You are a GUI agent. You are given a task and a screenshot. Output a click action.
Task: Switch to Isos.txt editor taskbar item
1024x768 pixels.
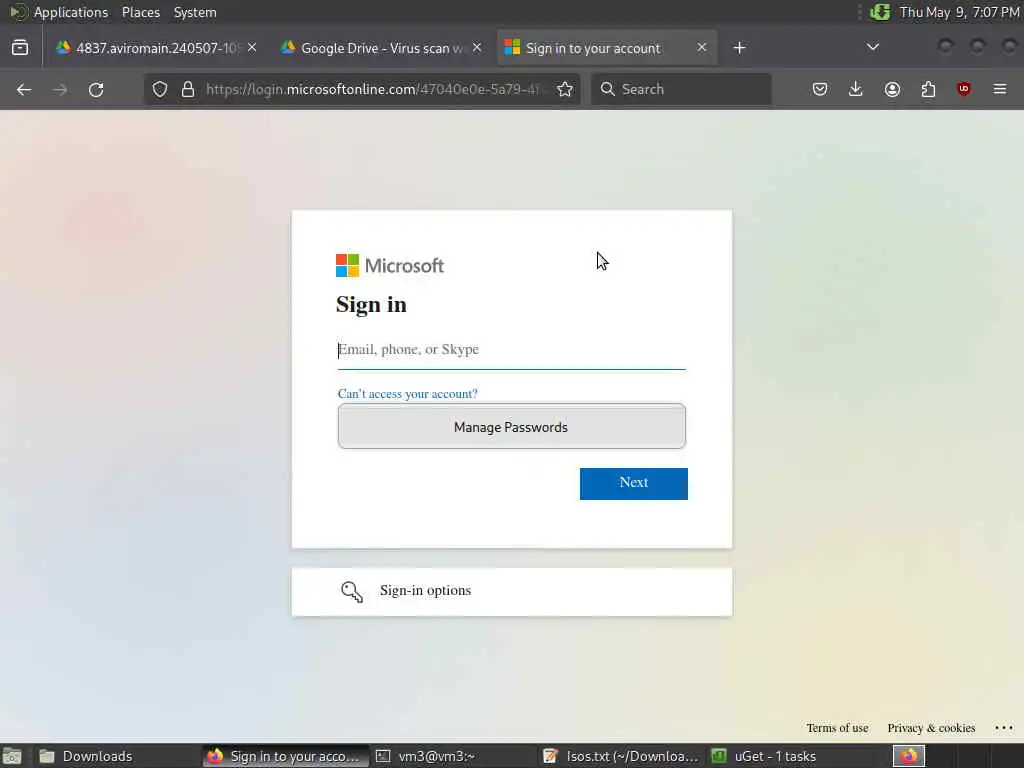pyautogui.click(x=621, y=756)
